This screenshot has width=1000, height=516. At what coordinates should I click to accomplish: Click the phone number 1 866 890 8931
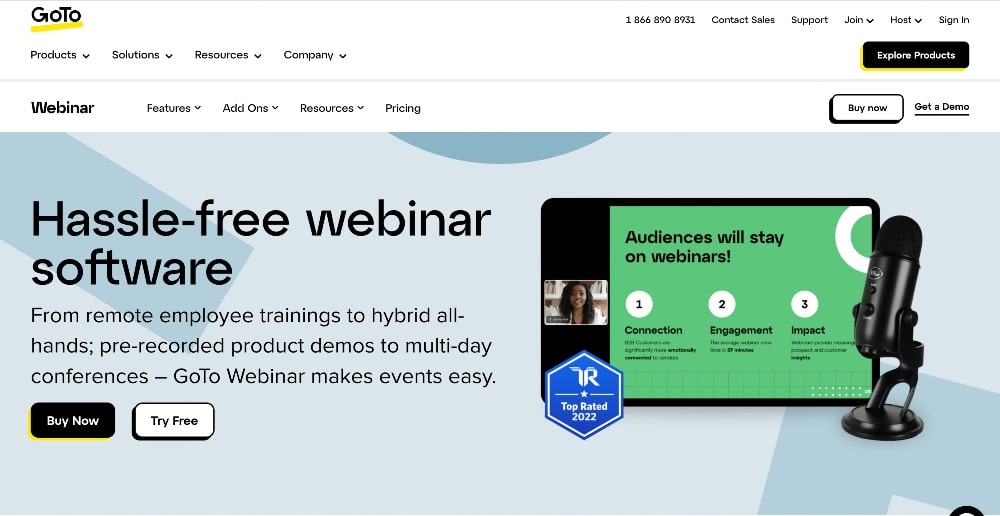click(x=660, y=20)
